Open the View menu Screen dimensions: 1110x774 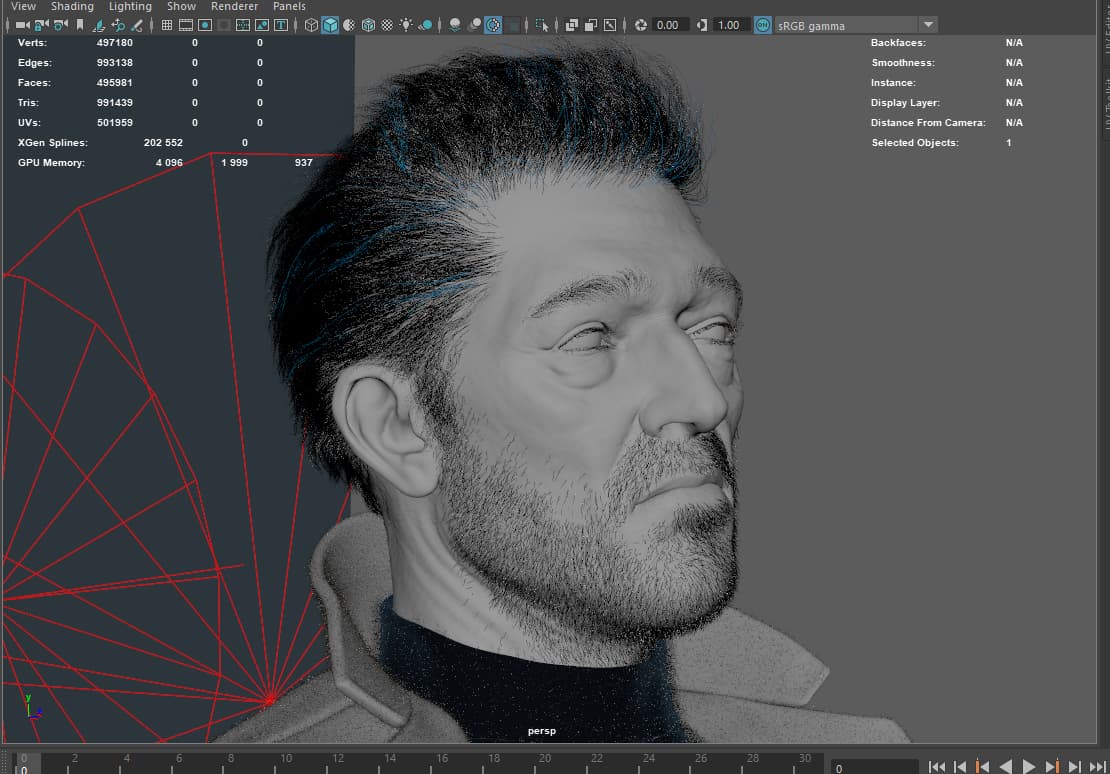(x=23, y=6)
